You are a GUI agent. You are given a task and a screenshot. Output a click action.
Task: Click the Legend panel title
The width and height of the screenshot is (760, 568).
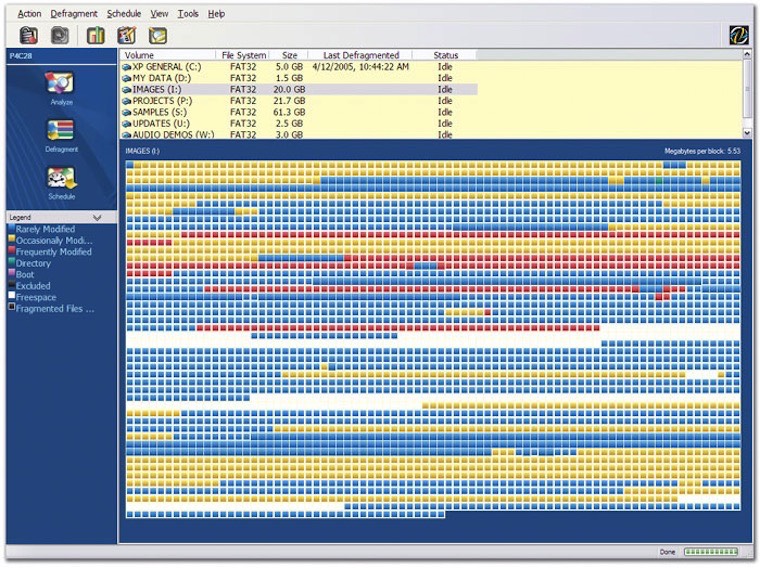20,218
